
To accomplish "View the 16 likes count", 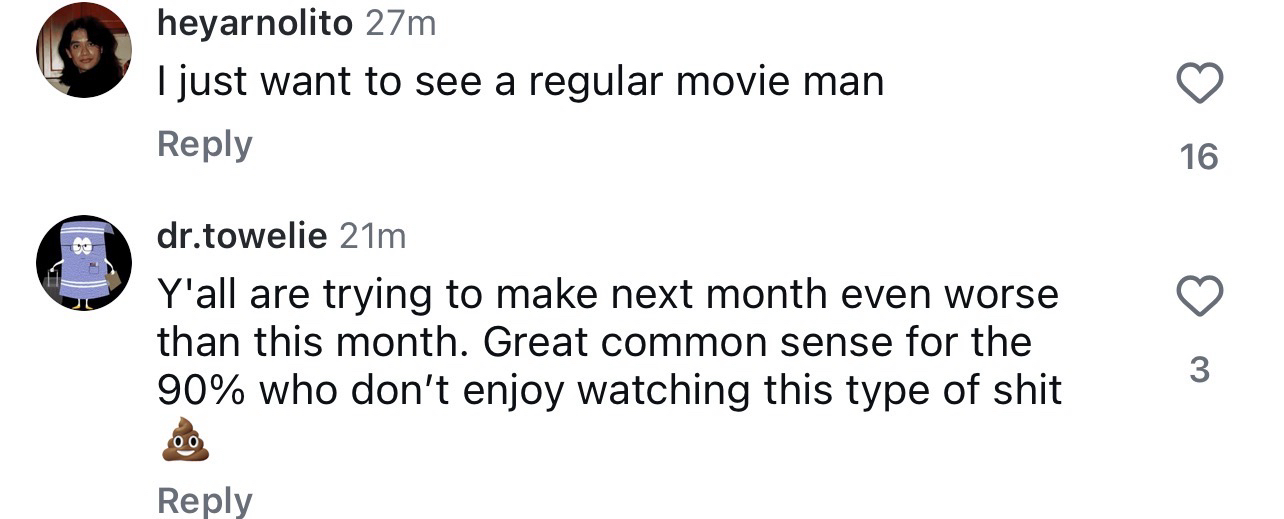I will (1199, 157).
